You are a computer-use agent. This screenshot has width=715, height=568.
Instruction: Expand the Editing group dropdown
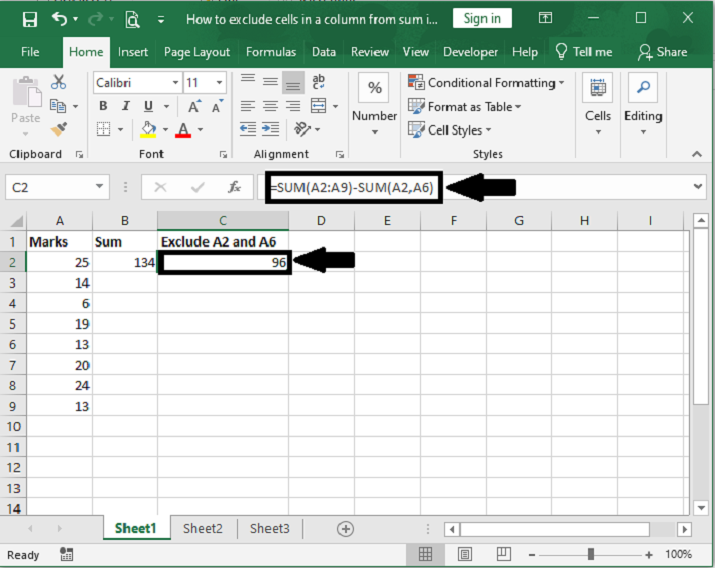(x=643, y=132)
